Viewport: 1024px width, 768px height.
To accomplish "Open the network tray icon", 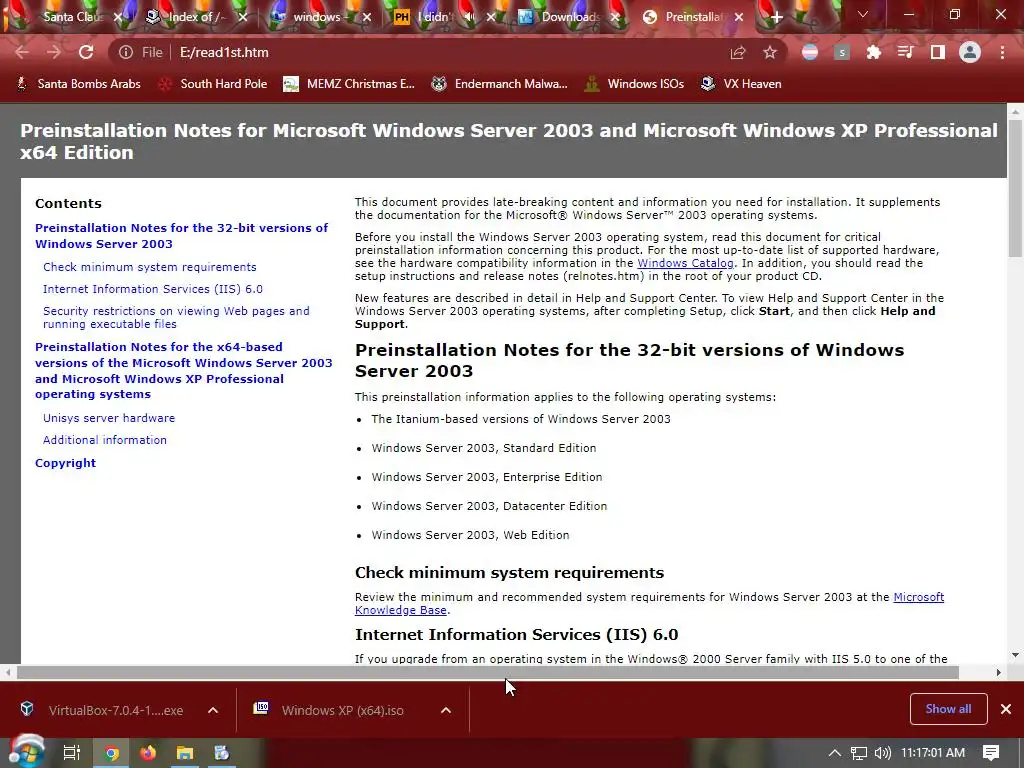I will coord(859,753).
